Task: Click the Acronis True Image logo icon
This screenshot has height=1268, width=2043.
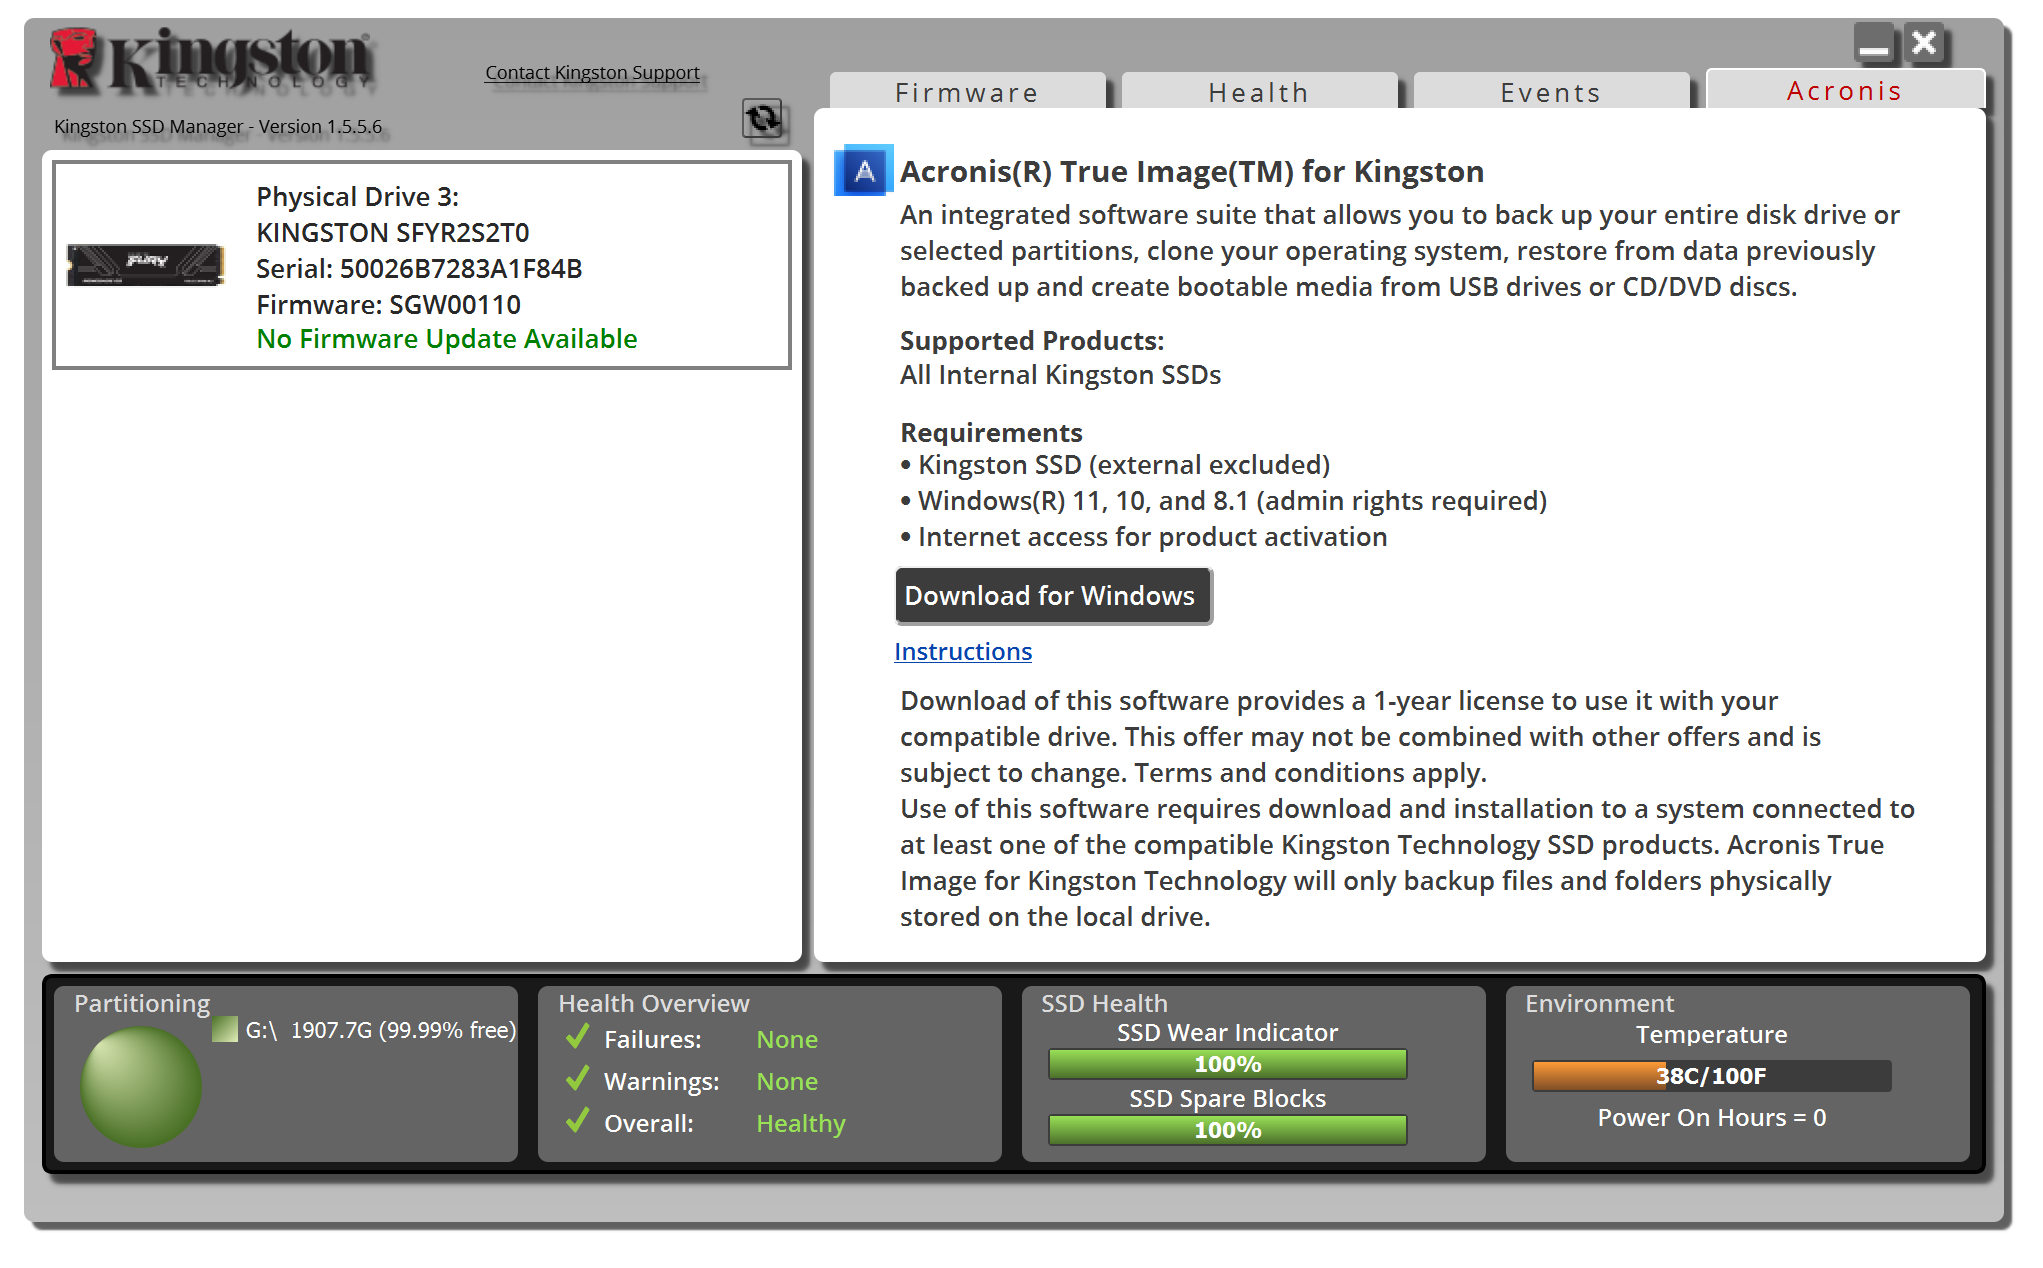Action: [863, 171]
